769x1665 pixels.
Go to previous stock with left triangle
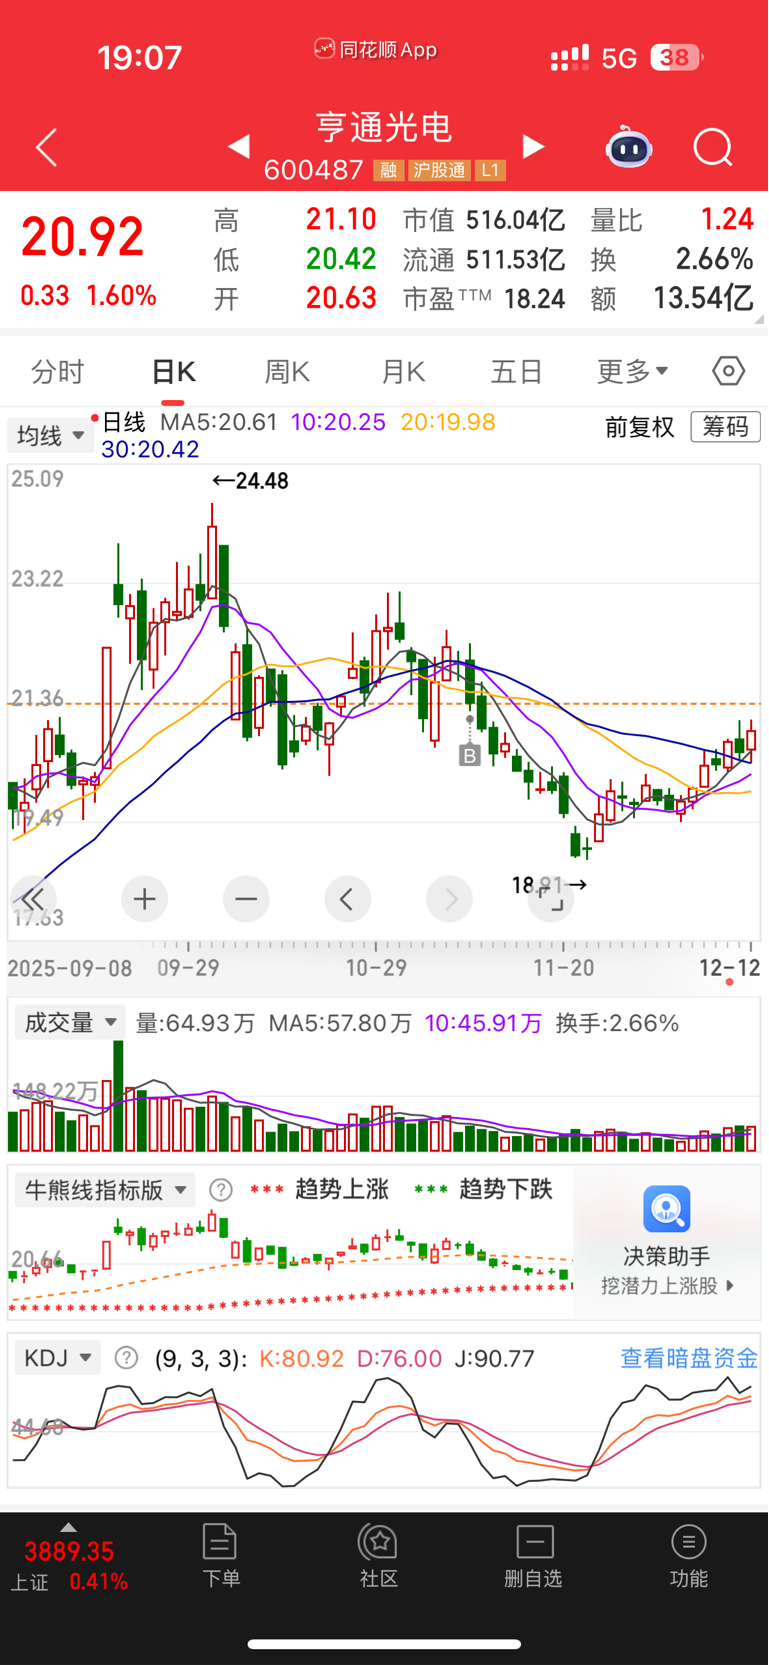tap(238, 147)
